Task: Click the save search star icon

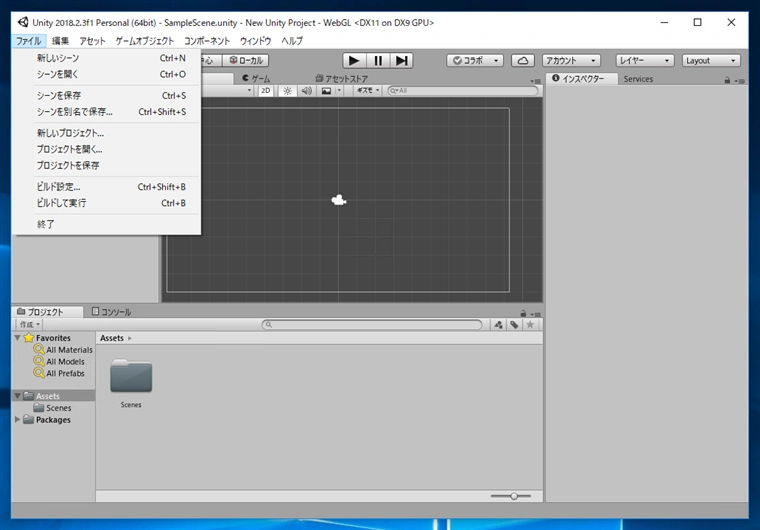Action: tap(530, 324)
